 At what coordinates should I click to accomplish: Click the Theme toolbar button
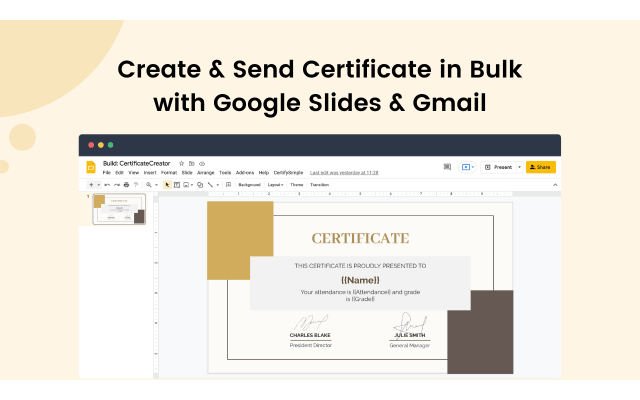[297, 185]
